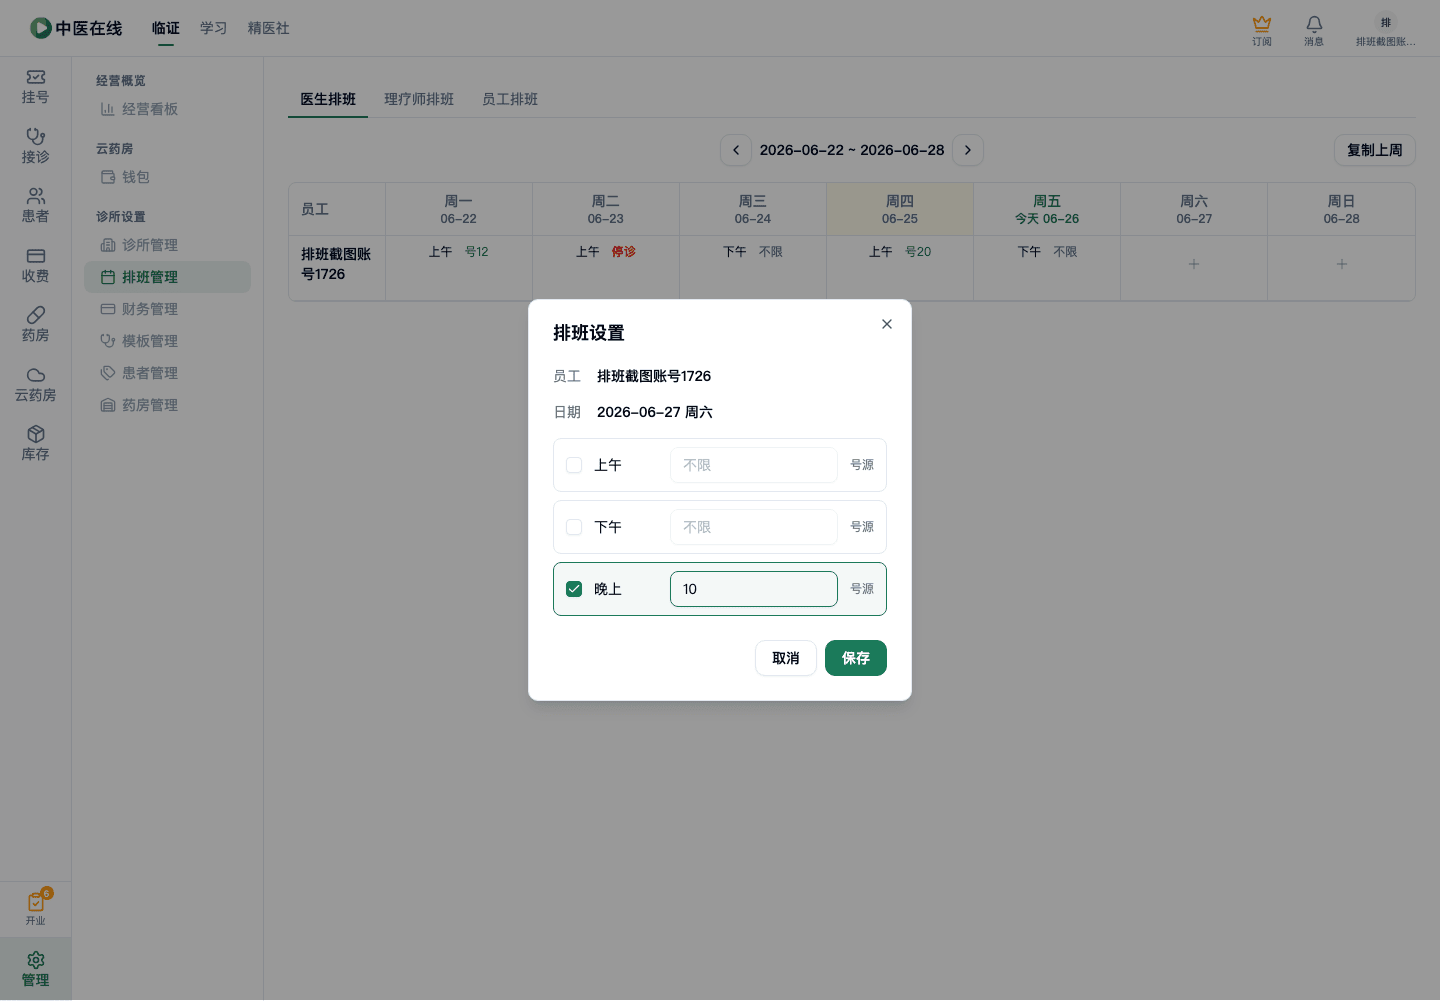Viewport: 1440px width, 1001px height.
Task: Open 模板管理 in the side menu
Action: tap(167, 341)
